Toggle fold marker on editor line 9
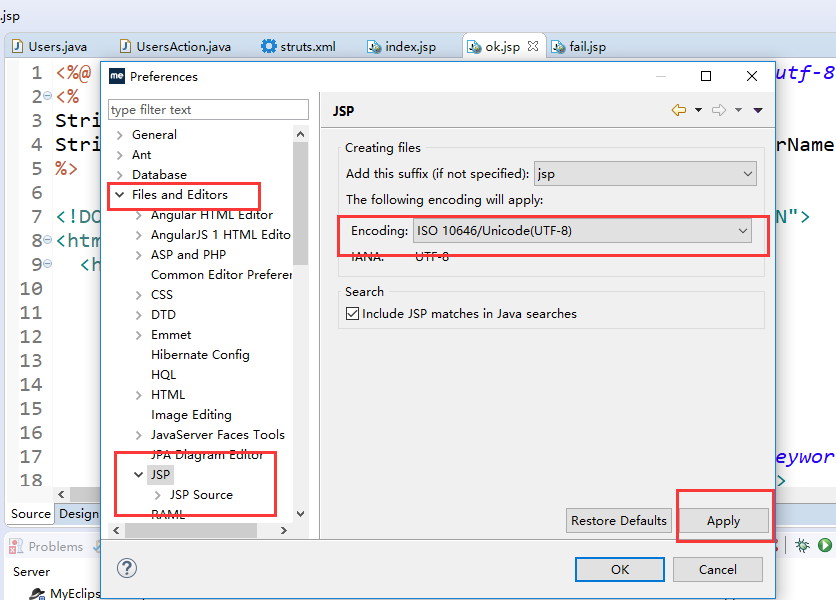The width and height of the screenshot is (836, 600). 47,263
